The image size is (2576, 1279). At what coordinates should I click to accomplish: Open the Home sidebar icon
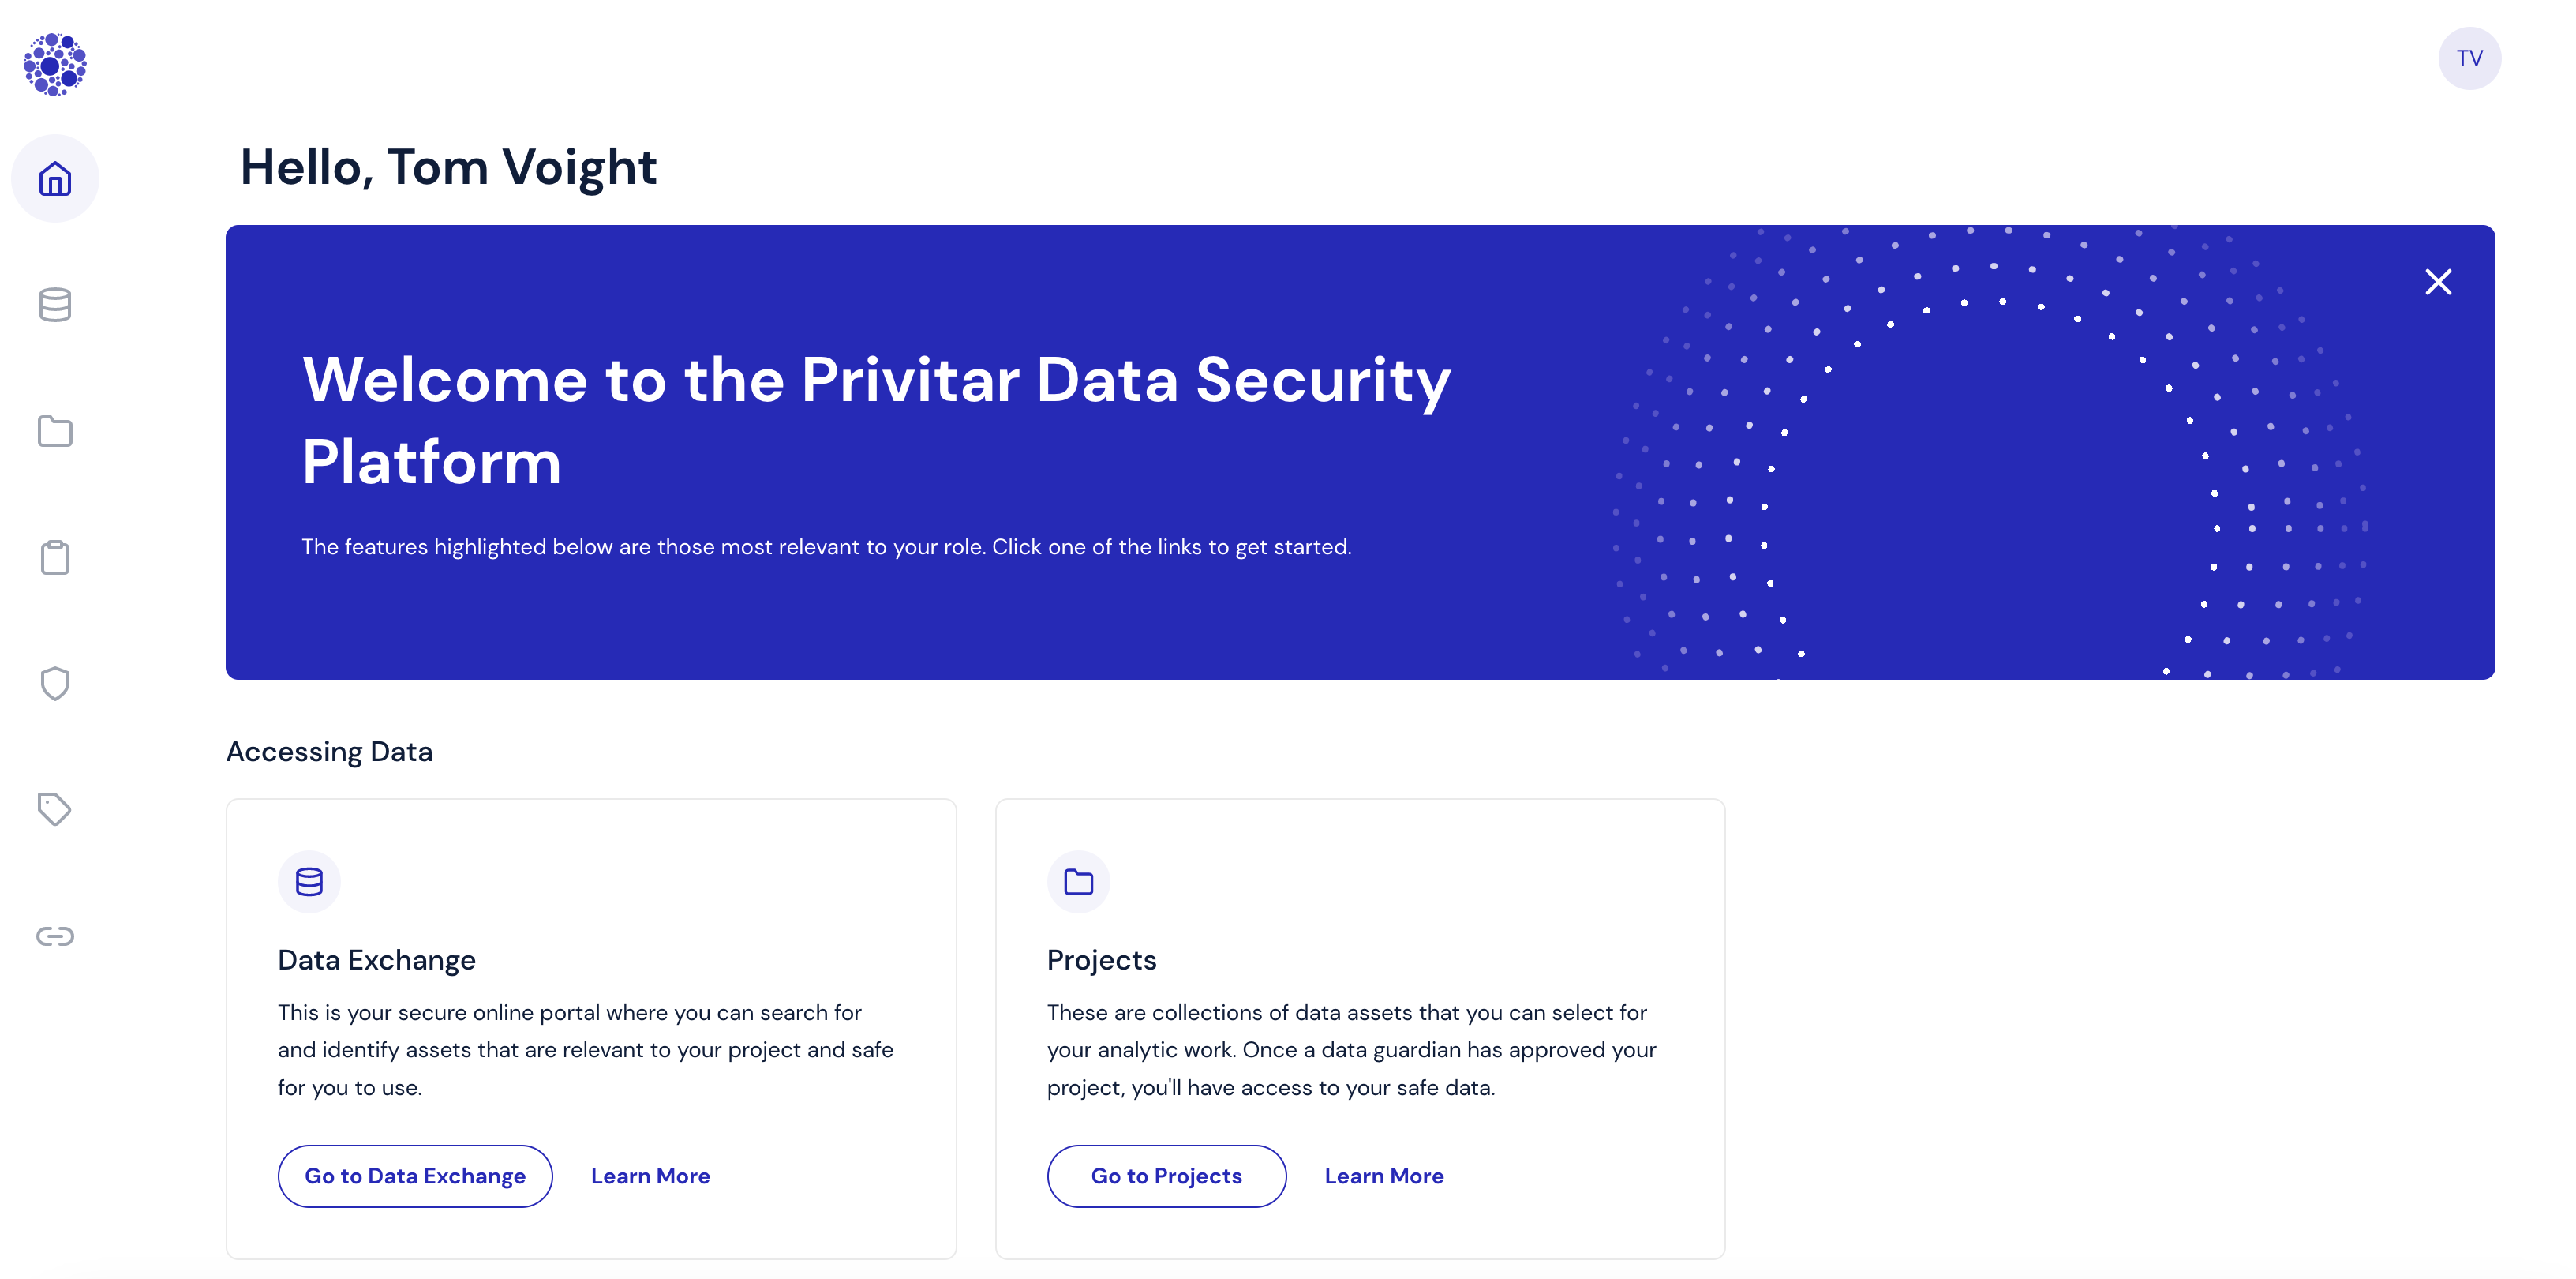[55, 179]
